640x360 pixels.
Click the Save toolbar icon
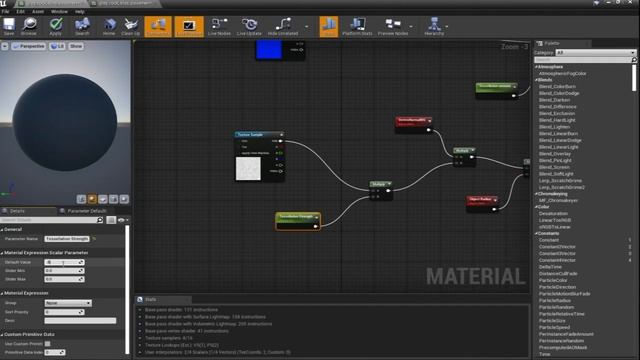9,26
